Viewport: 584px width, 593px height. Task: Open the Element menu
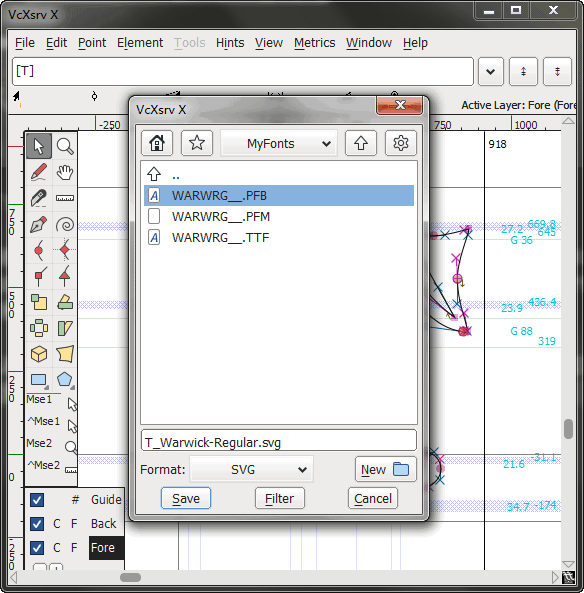140,43
